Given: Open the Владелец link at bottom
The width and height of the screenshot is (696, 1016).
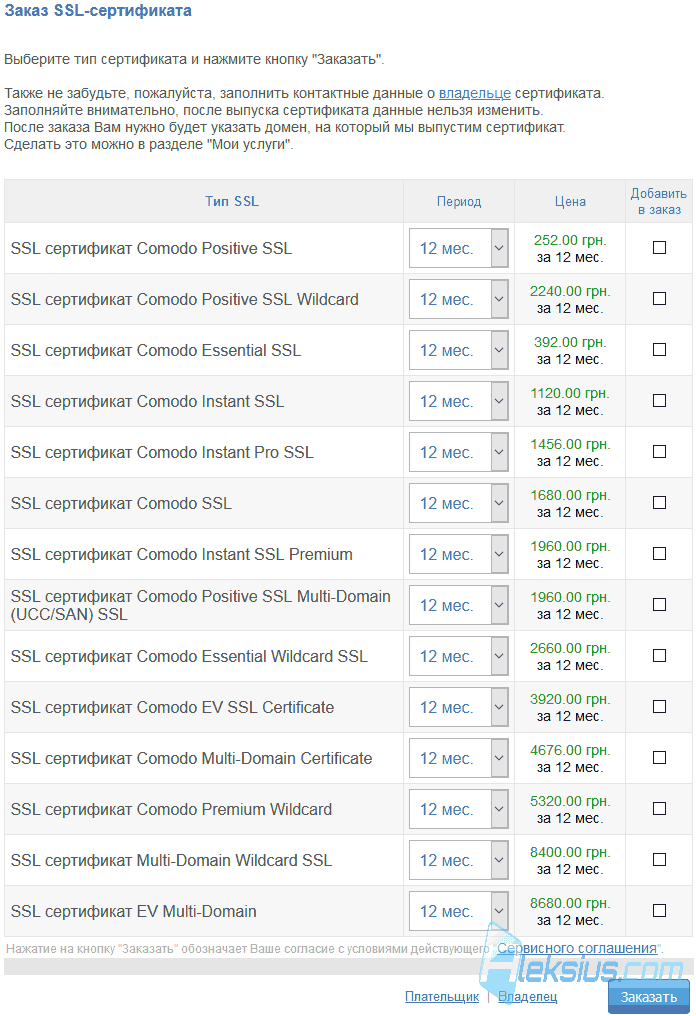Looking at the screenshot, I should click(x=528, y=997).
